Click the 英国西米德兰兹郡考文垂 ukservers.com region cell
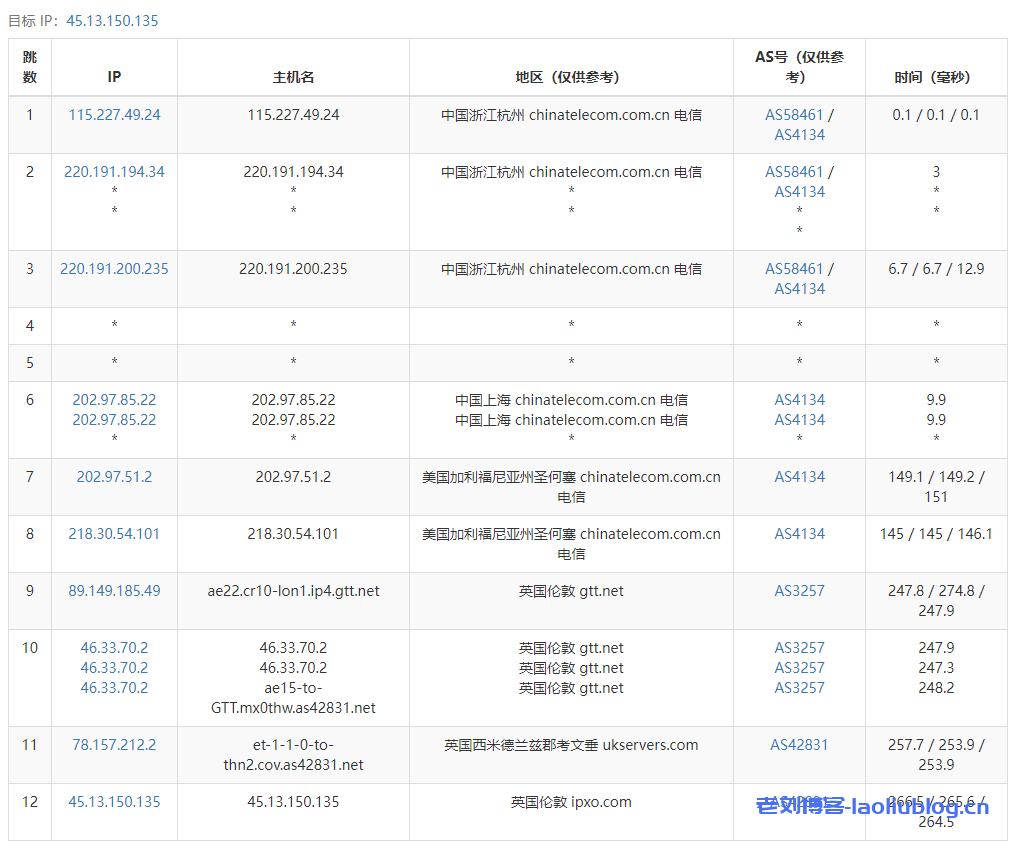The image size is (1015, 844). pos(570,745)
